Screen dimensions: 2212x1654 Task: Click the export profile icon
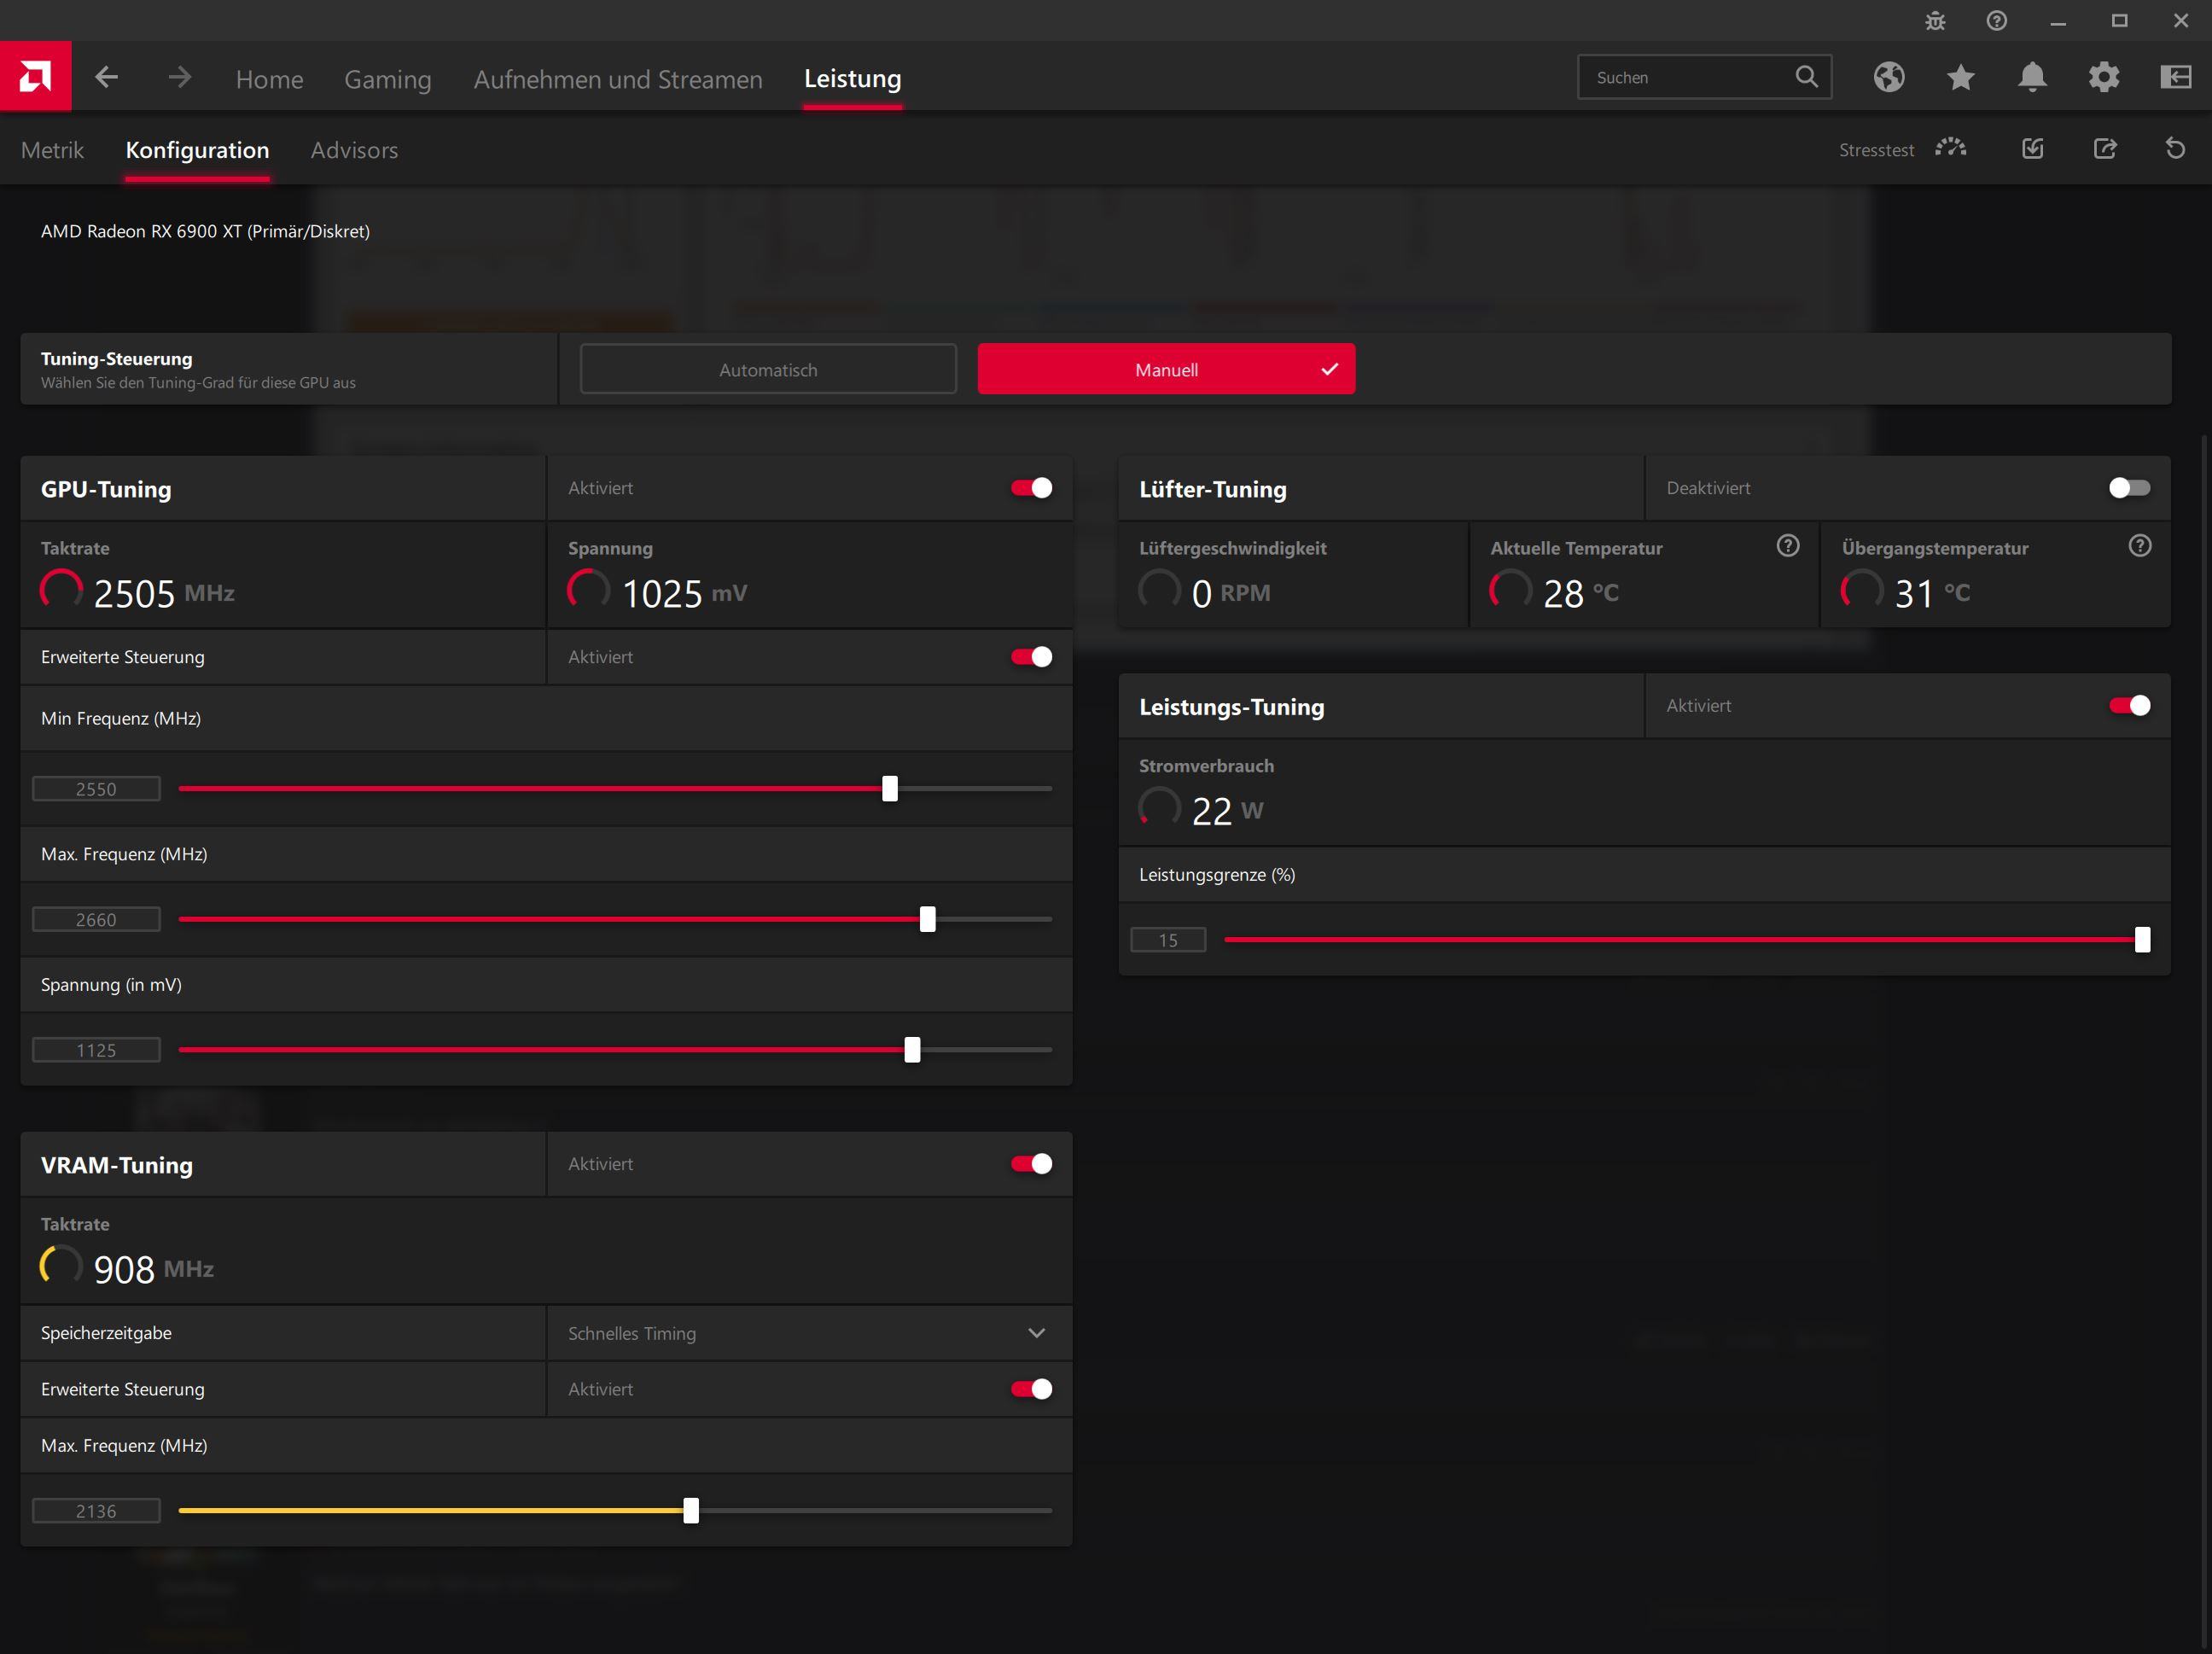point(2105,149)
